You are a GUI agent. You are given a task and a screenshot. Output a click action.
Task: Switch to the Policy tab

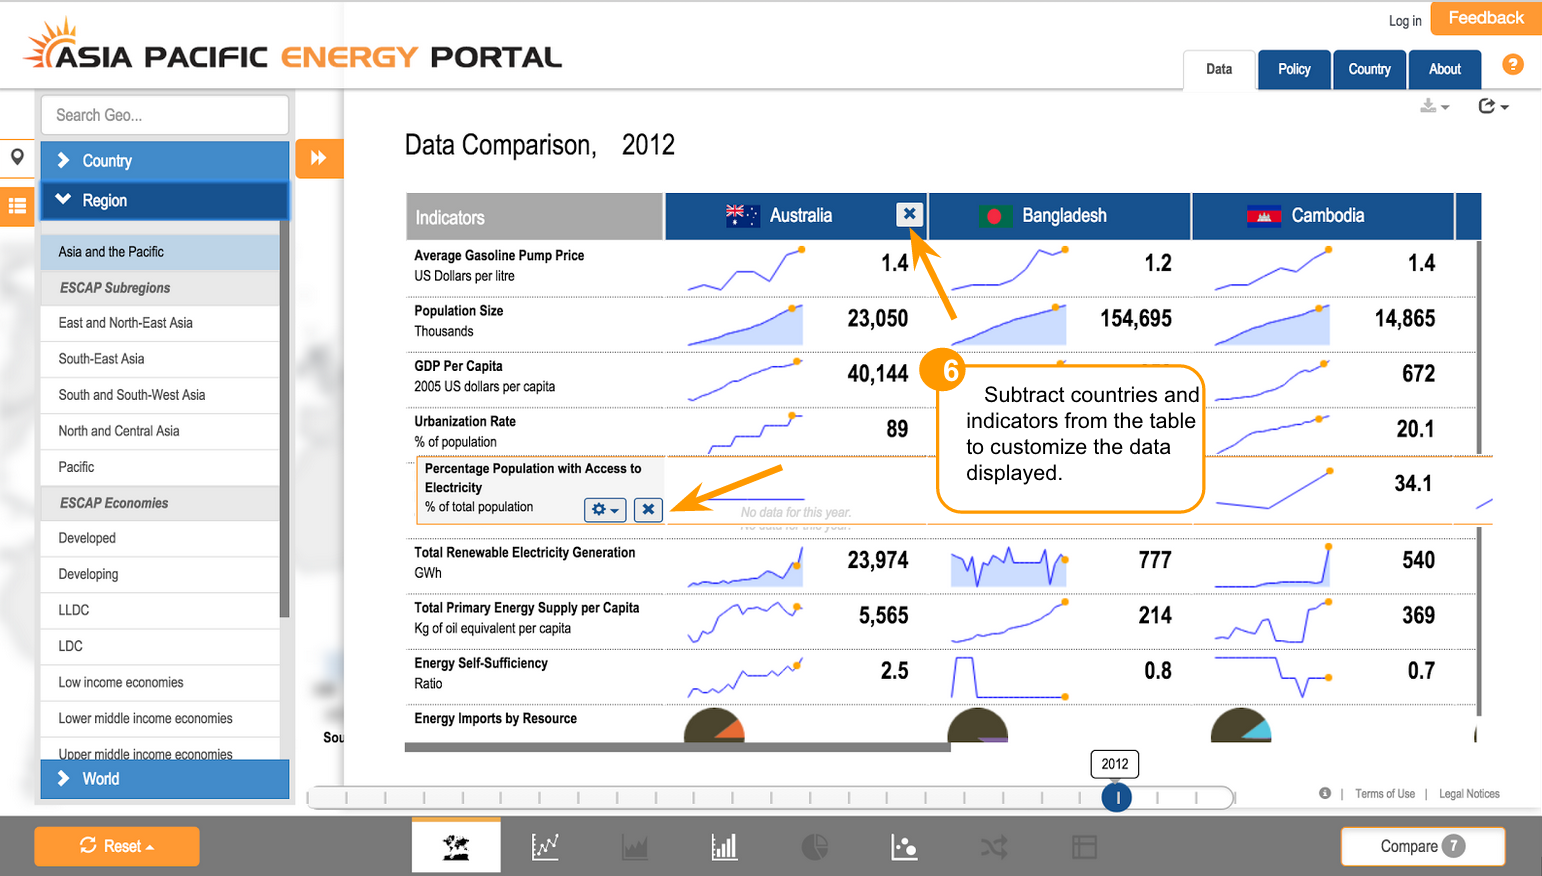coord(1294,69)
